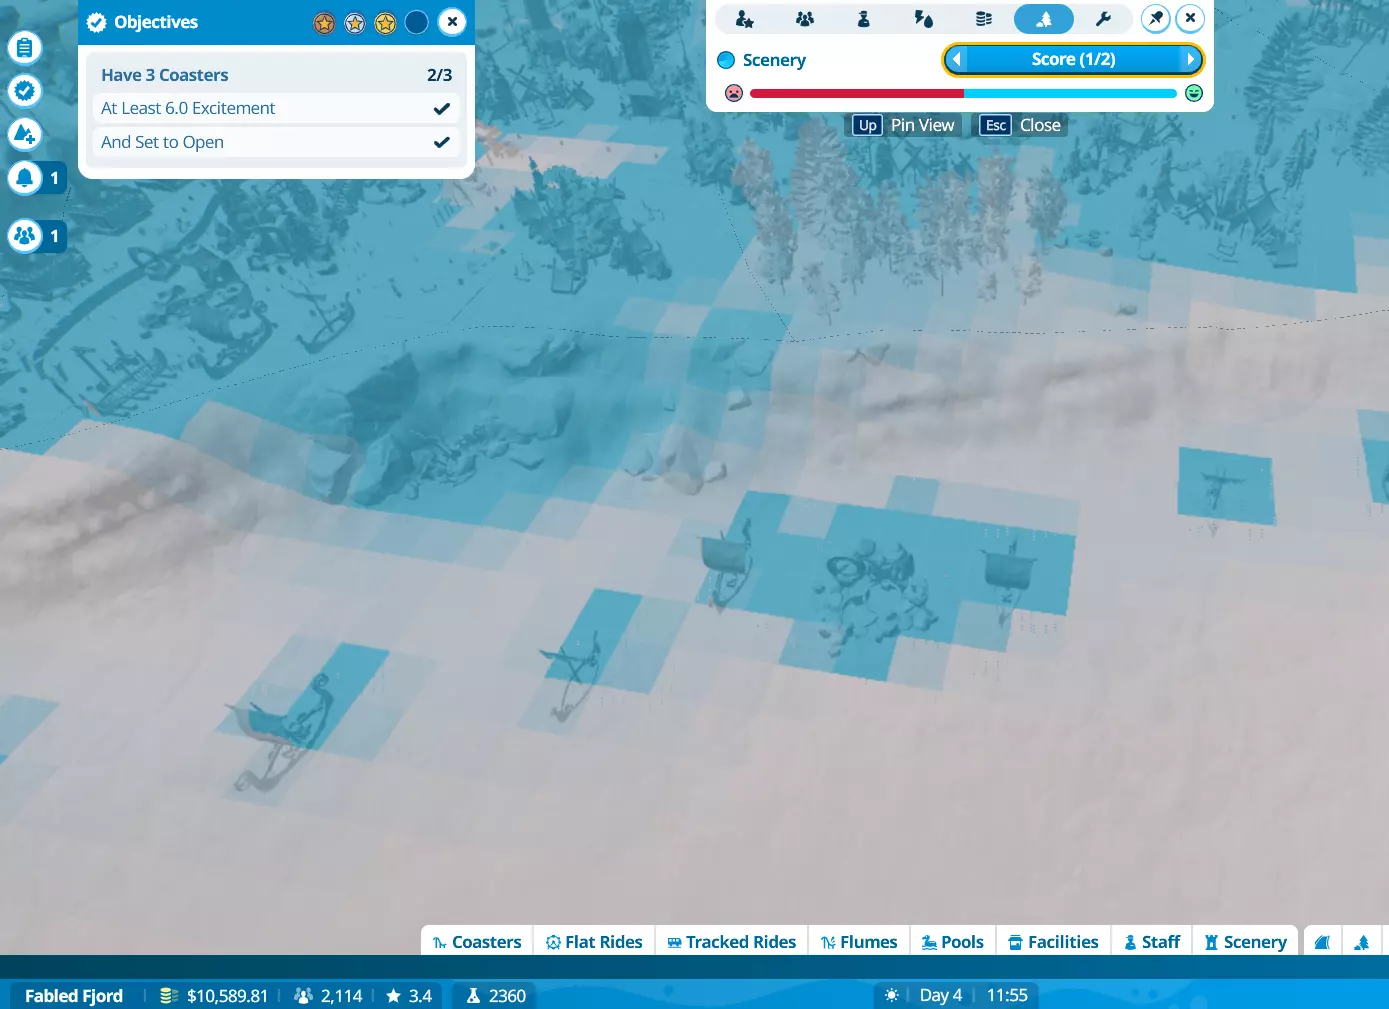Switch to power and water heatmap icon
Screen dimensions: 1389x1009
(924, 19)
